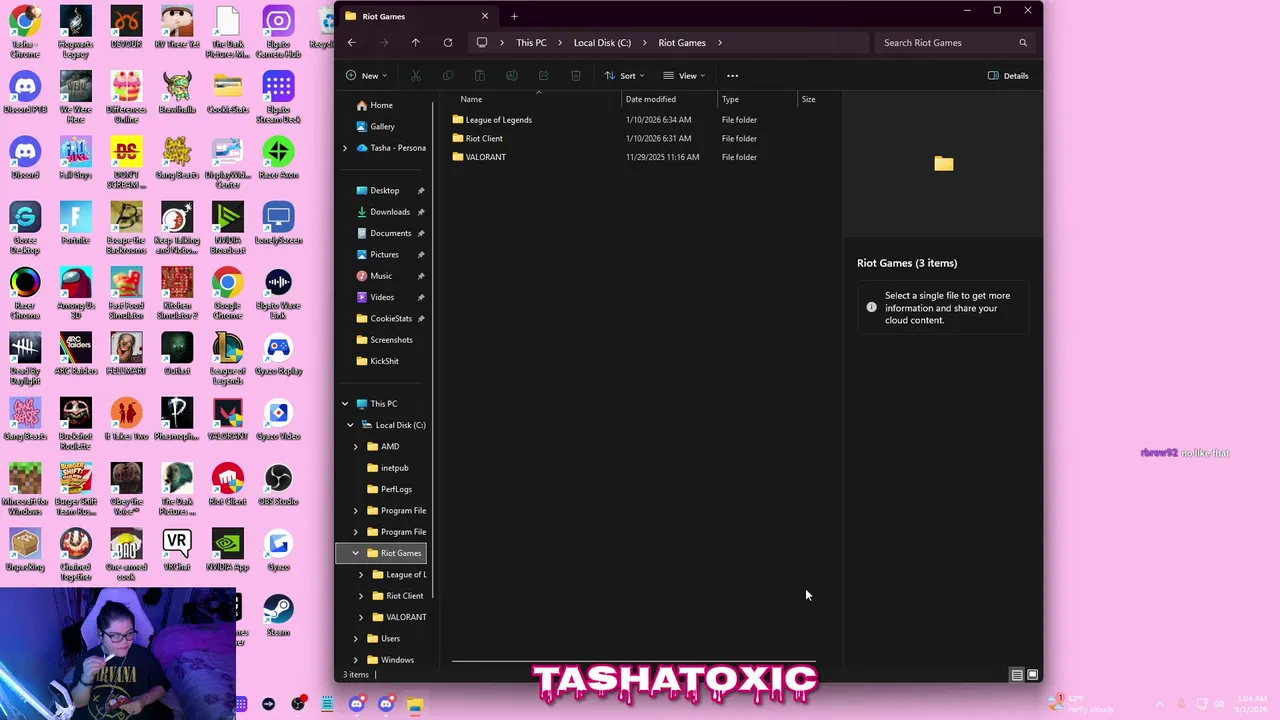Select Minecraft for Windows desktop icon
This screenshot has height=720, width=1280.
(26, 488)
